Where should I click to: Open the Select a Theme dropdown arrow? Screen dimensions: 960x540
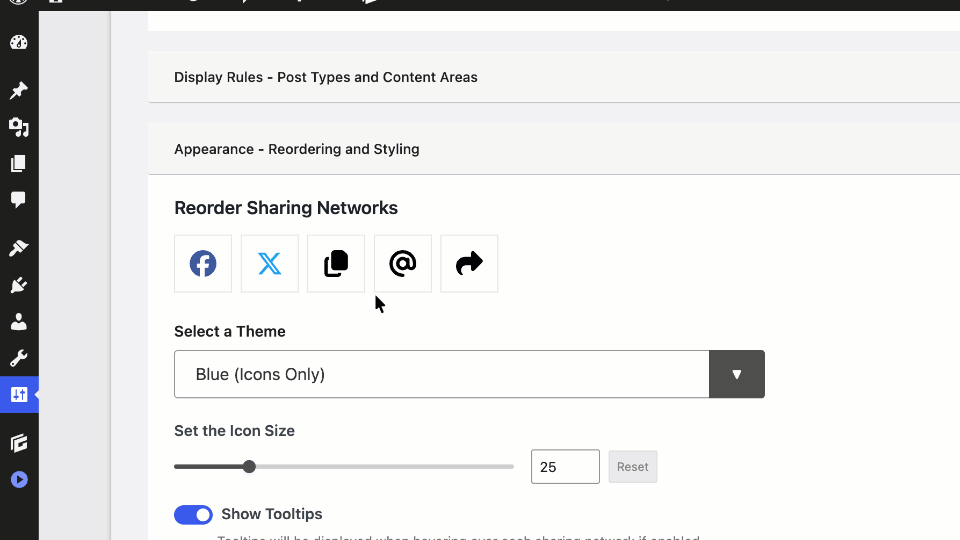tap(737, 374)
